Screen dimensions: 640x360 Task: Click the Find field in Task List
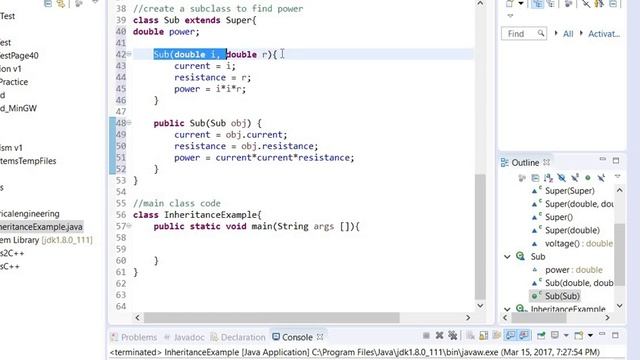524,33
